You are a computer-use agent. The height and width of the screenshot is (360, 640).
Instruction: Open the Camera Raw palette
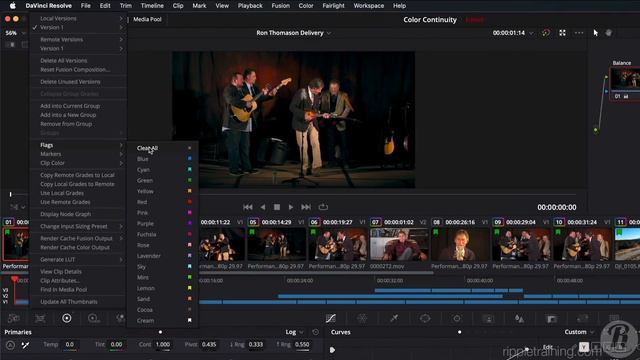coord(13,318)
